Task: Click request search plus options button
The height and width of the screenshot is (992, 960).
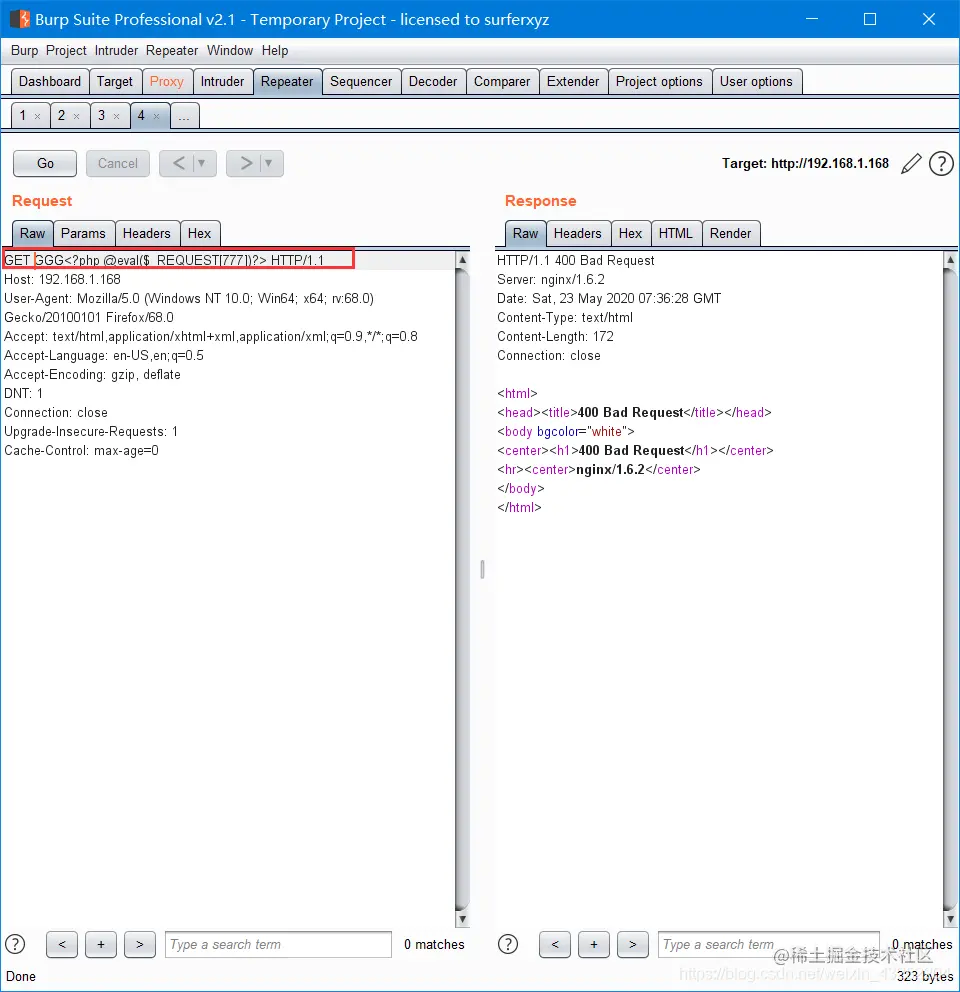Action: [x=101, y=945]
